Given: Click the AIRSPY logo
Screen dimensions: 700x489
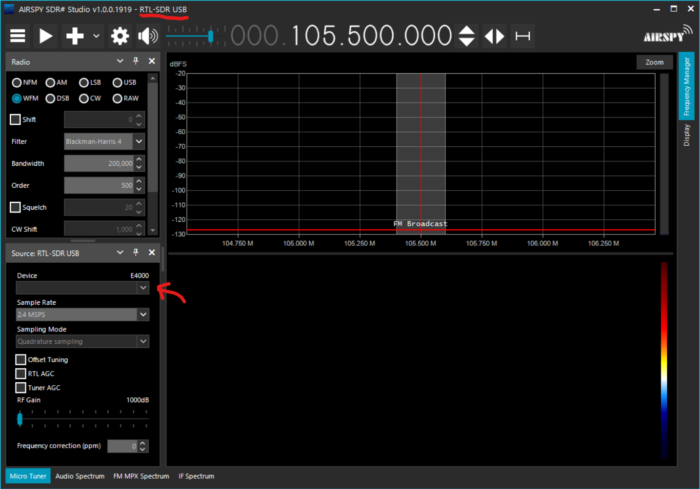Looking at the screenshot, I should point(668,36).
